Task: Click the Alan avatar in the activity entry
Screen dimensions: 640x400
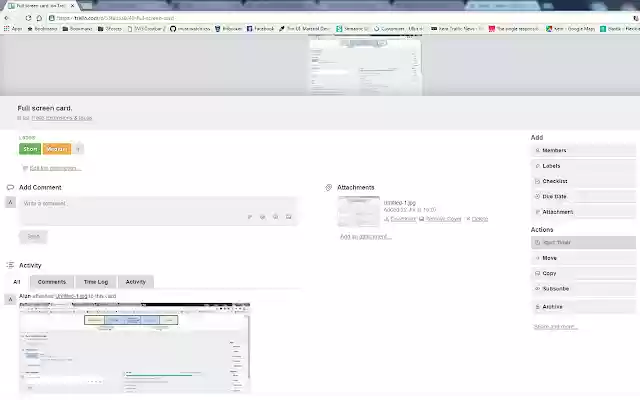Action: click(10, 299)
